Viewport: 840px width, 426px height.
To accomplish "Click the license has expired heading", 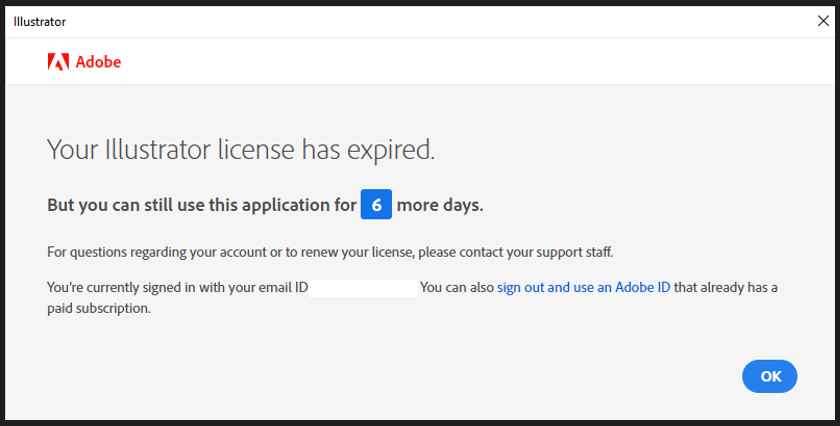I will click(x=241, y=150).
